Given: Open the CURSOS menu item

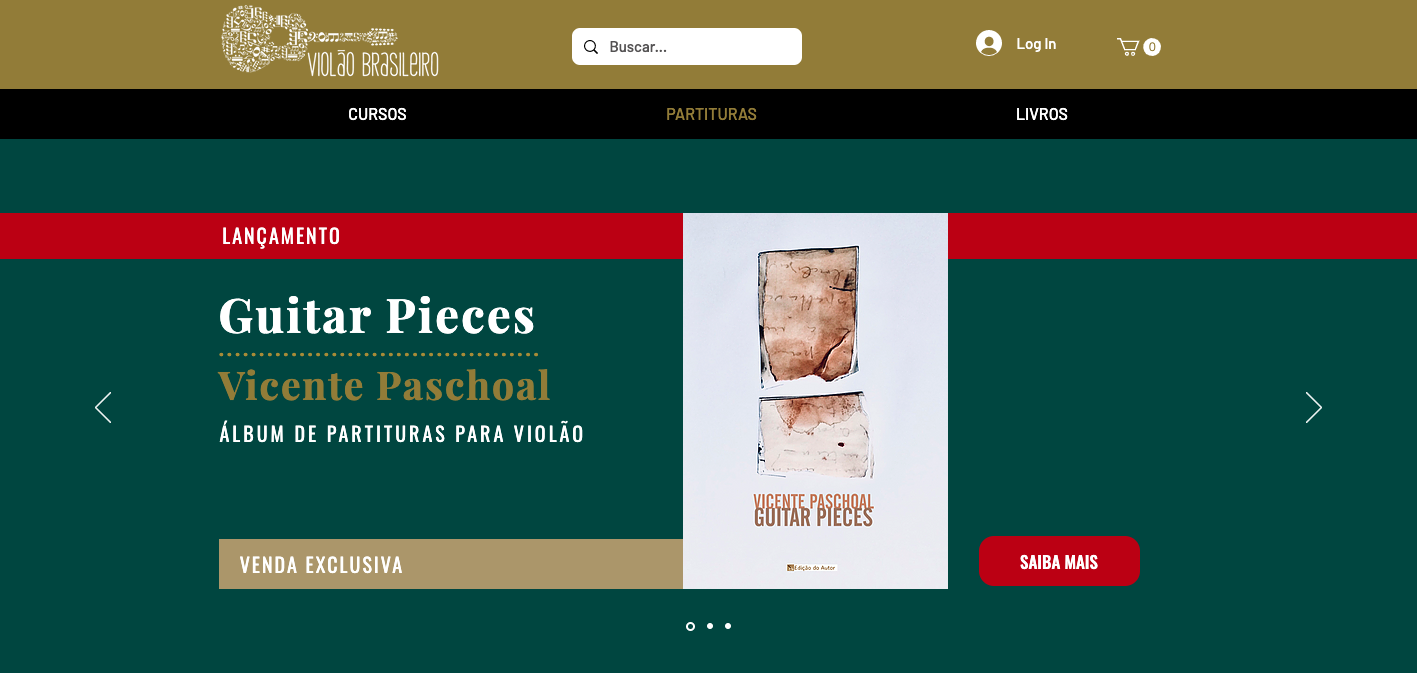Looking at the screenshot, I should tap(377, 114).
